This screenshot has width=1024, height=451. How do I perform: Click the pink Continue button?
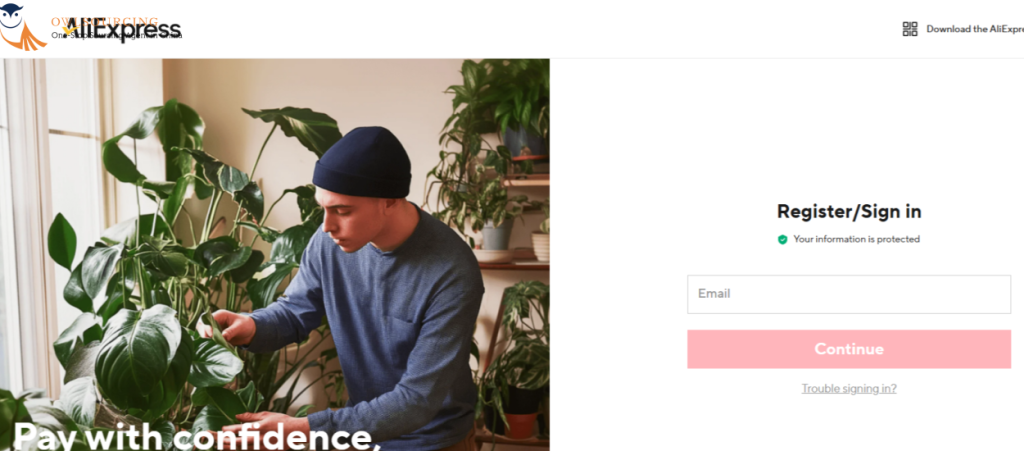(849, 349)
